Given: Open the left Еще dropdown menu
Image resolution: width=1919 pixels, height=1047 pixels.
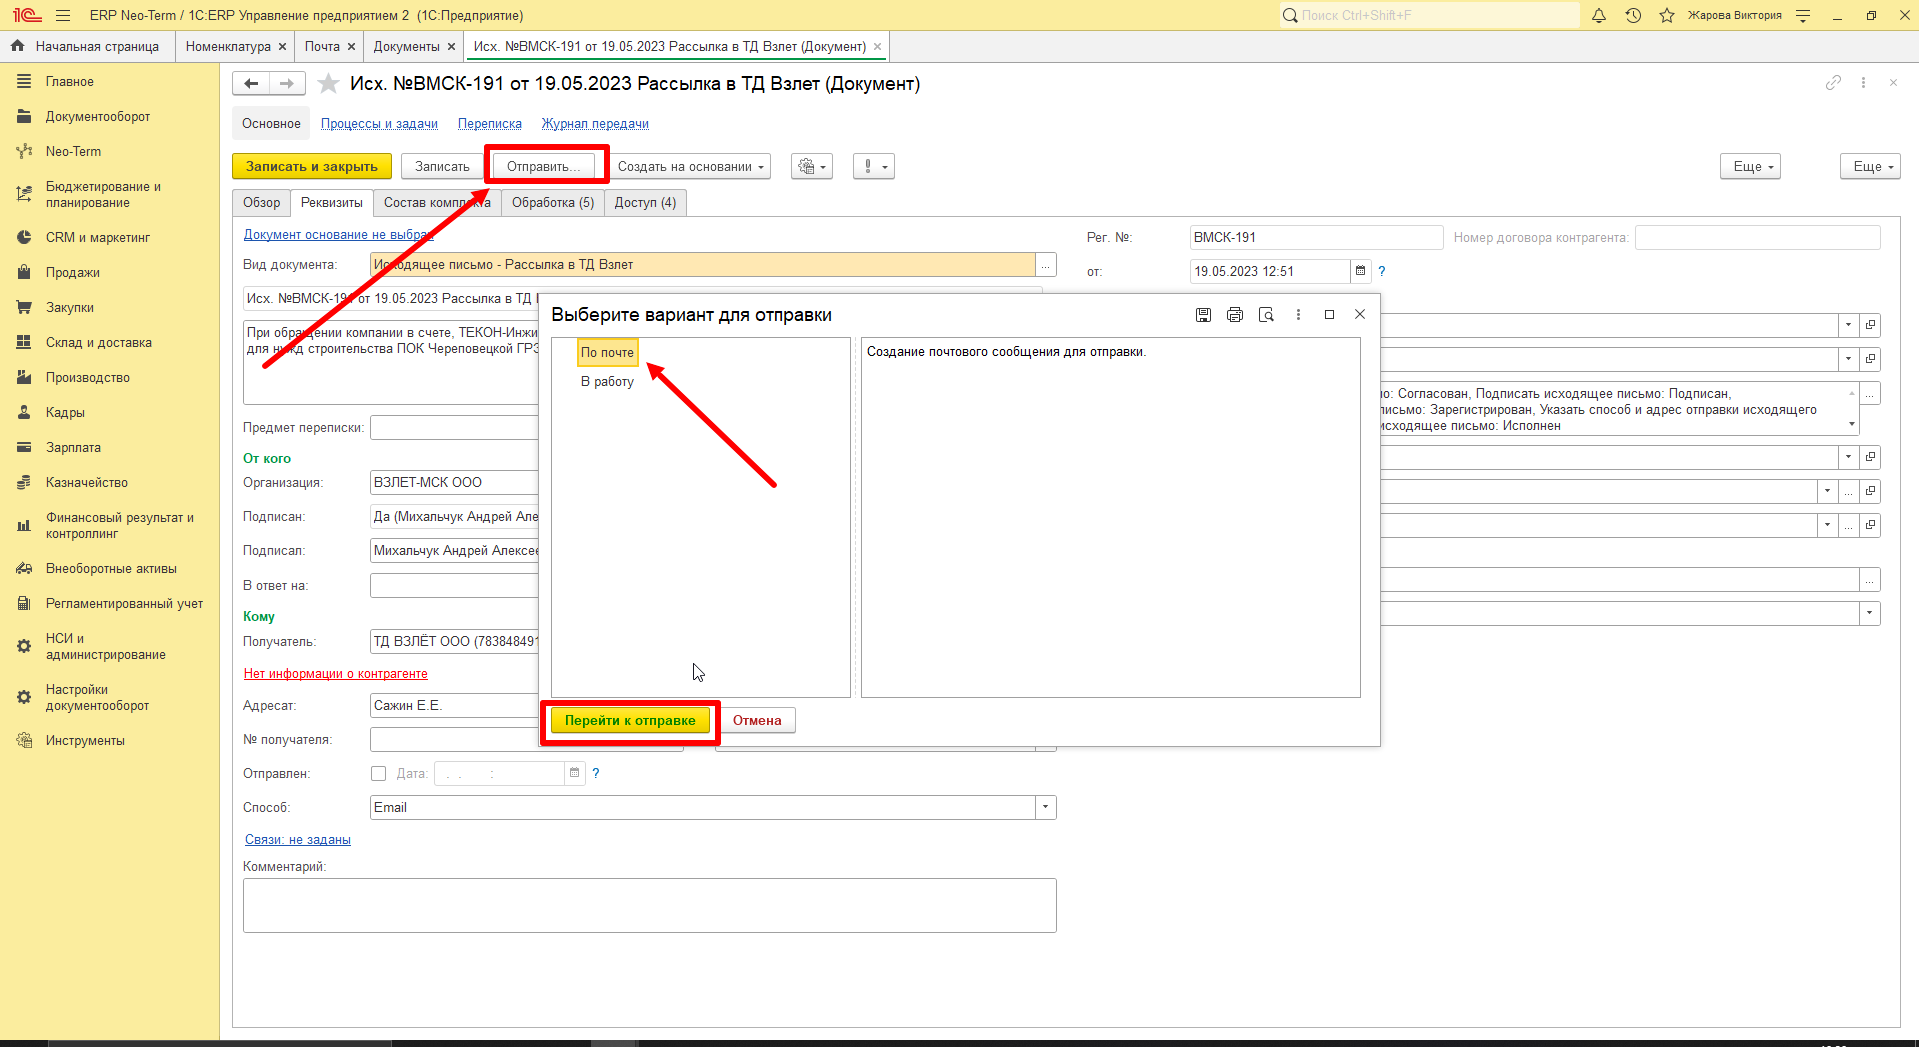Looking at the screenshot, I should 1751,167.
